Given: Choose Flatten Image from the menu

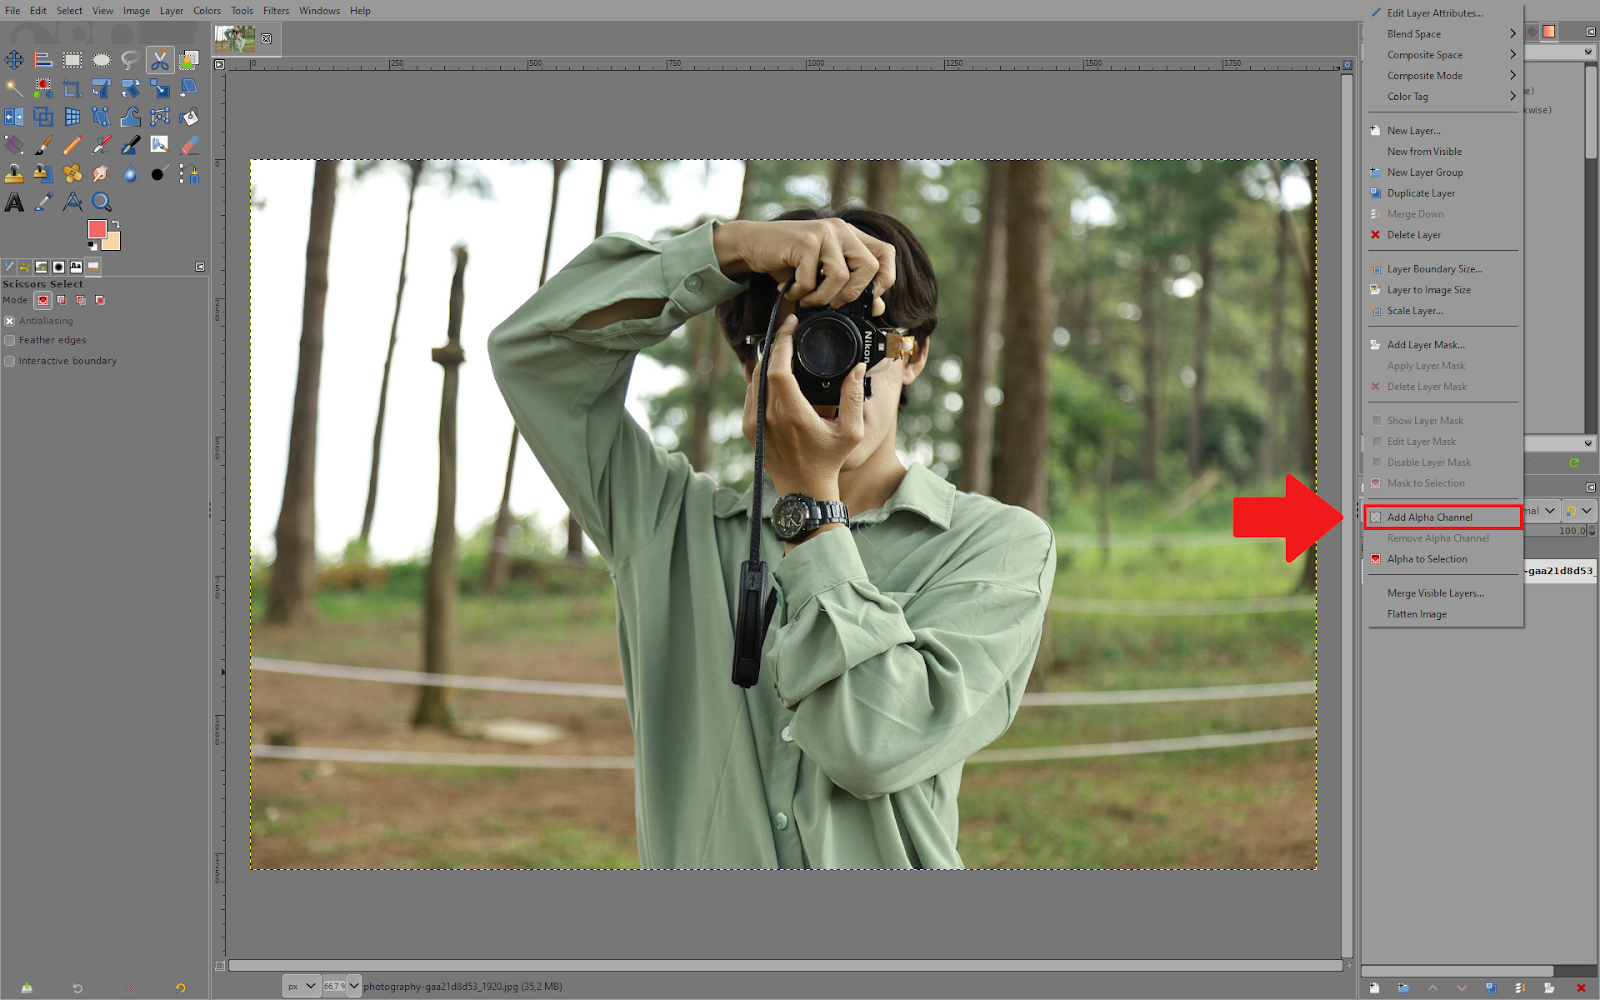Looking at the screenshot, I should pyautogui.click(x=1416, y=613).
